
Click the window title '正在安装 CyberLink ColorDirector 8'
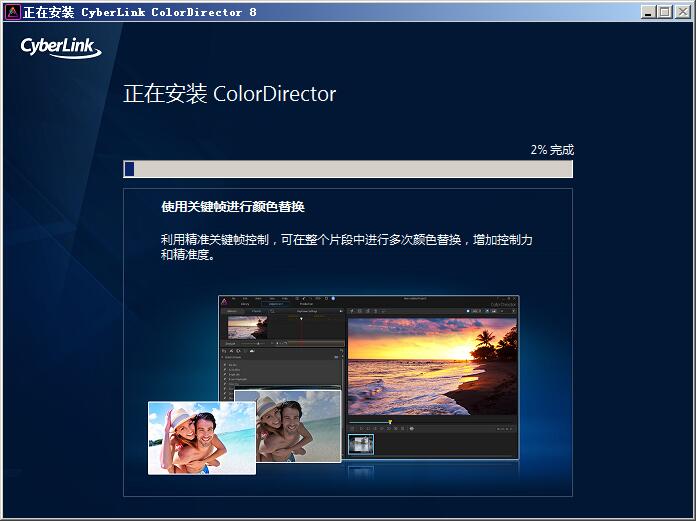(x=140, y=12)
